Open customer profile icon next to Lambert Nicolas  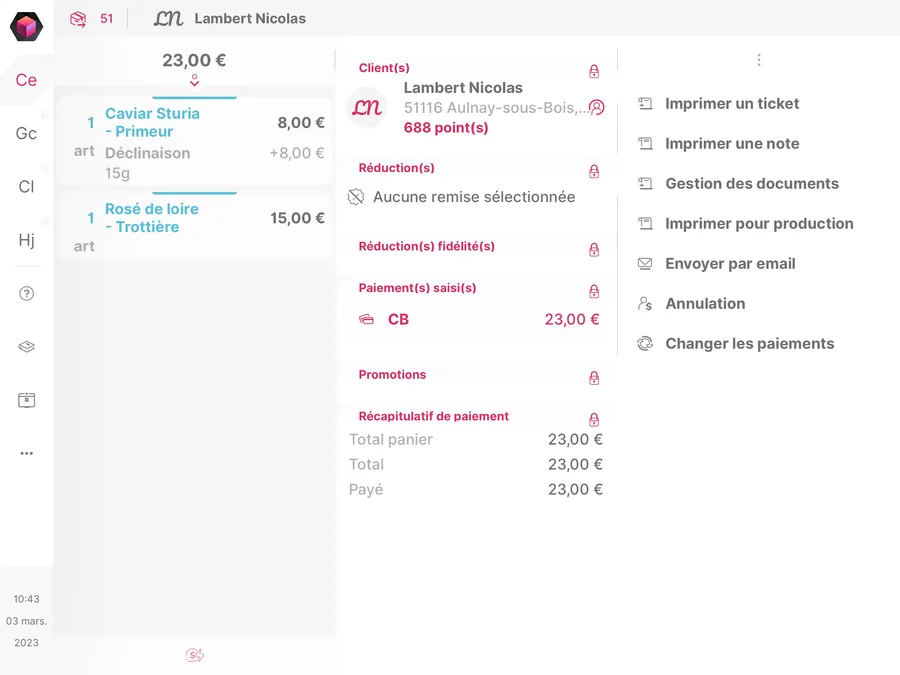[x=597, y=107]
